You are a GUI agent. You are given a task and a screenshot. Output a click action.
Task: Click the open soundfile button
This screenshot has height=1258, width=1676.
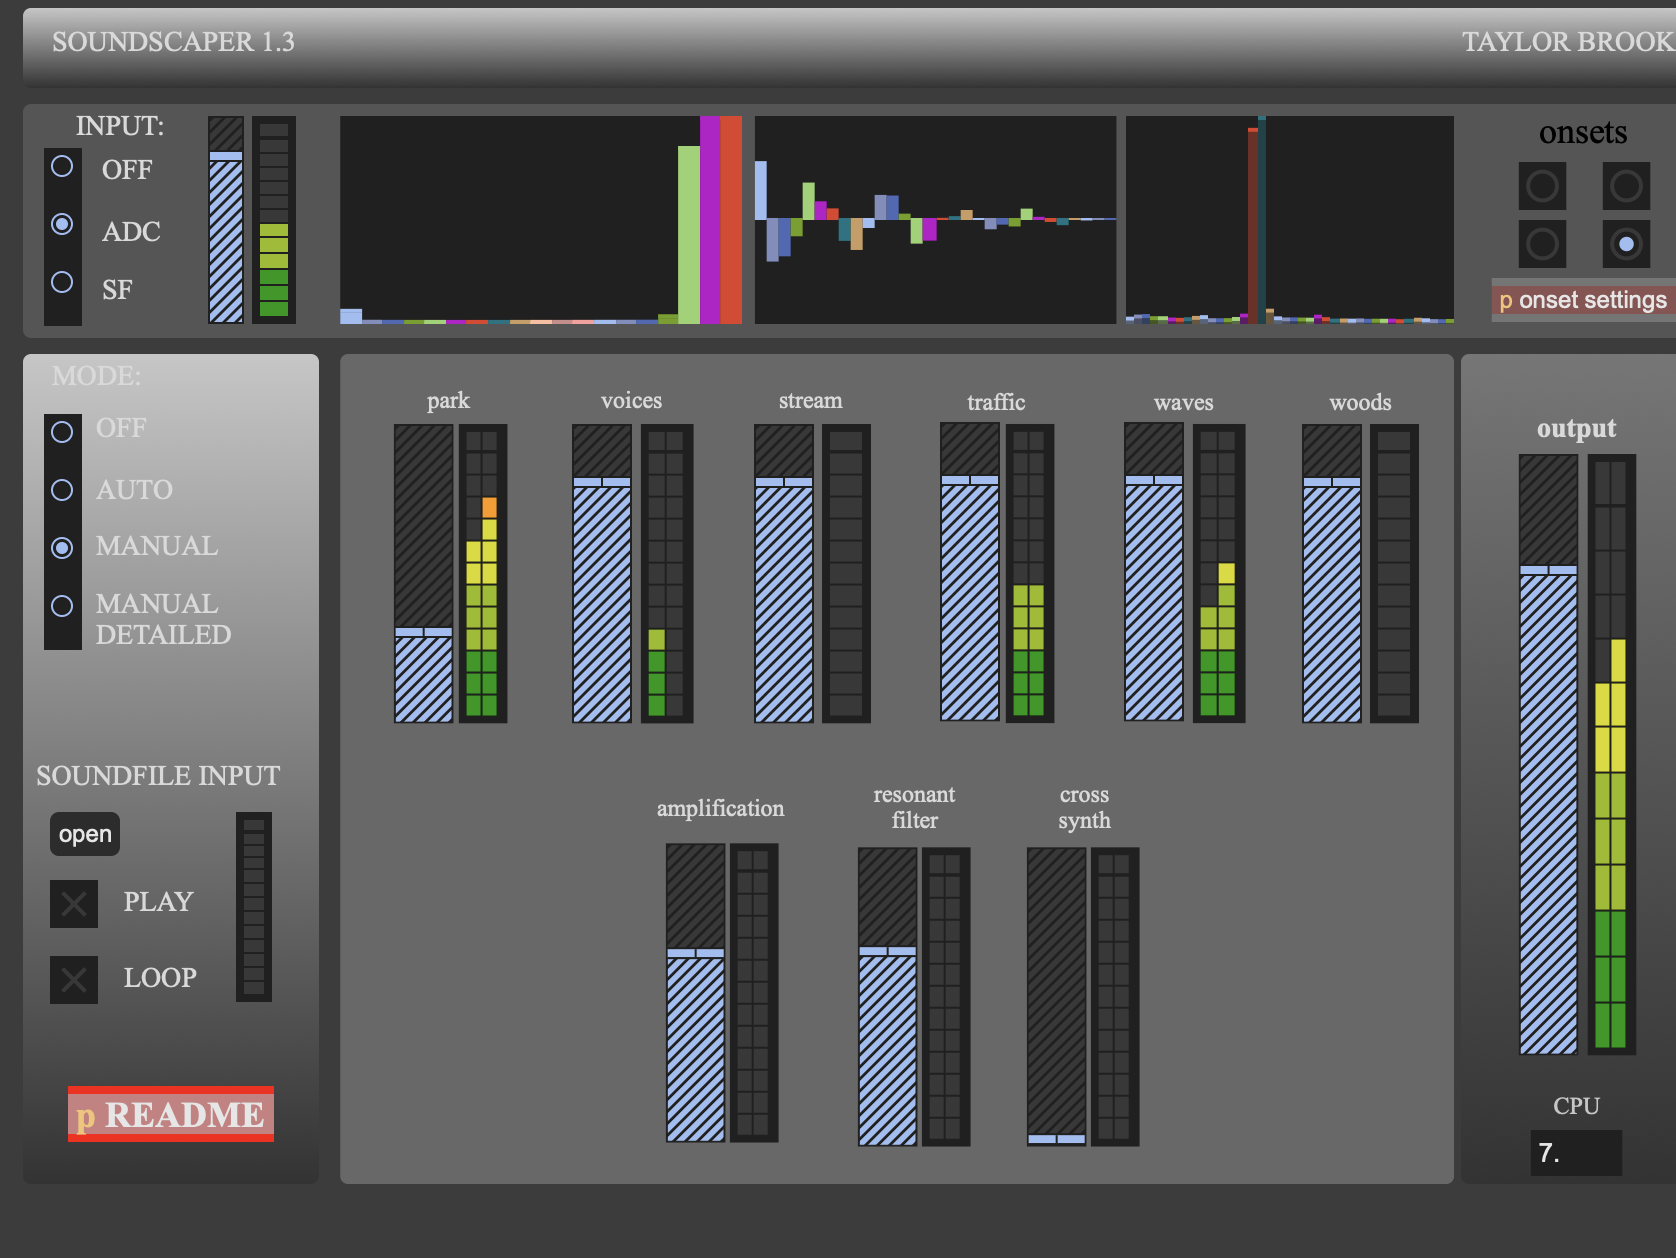pyautogui.click(x=85, y=834)
